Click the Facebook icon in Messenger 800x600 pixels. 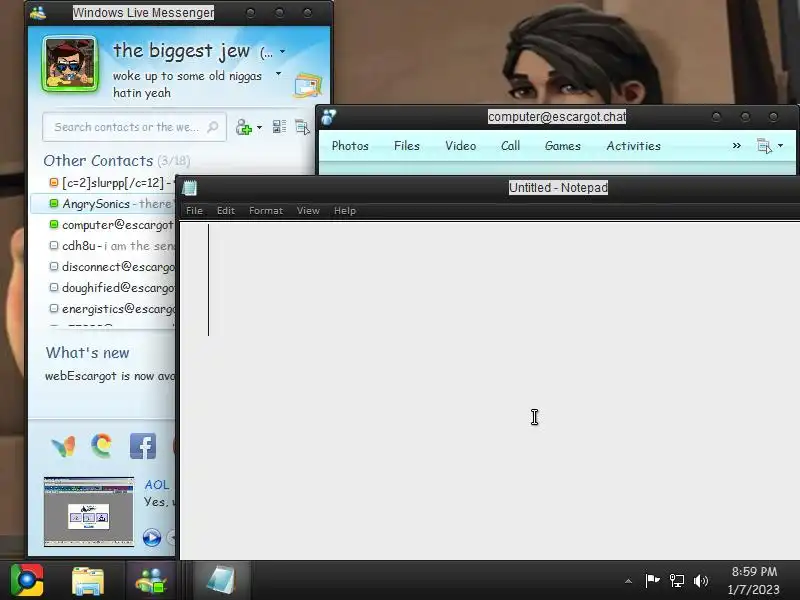coord(143,446)
